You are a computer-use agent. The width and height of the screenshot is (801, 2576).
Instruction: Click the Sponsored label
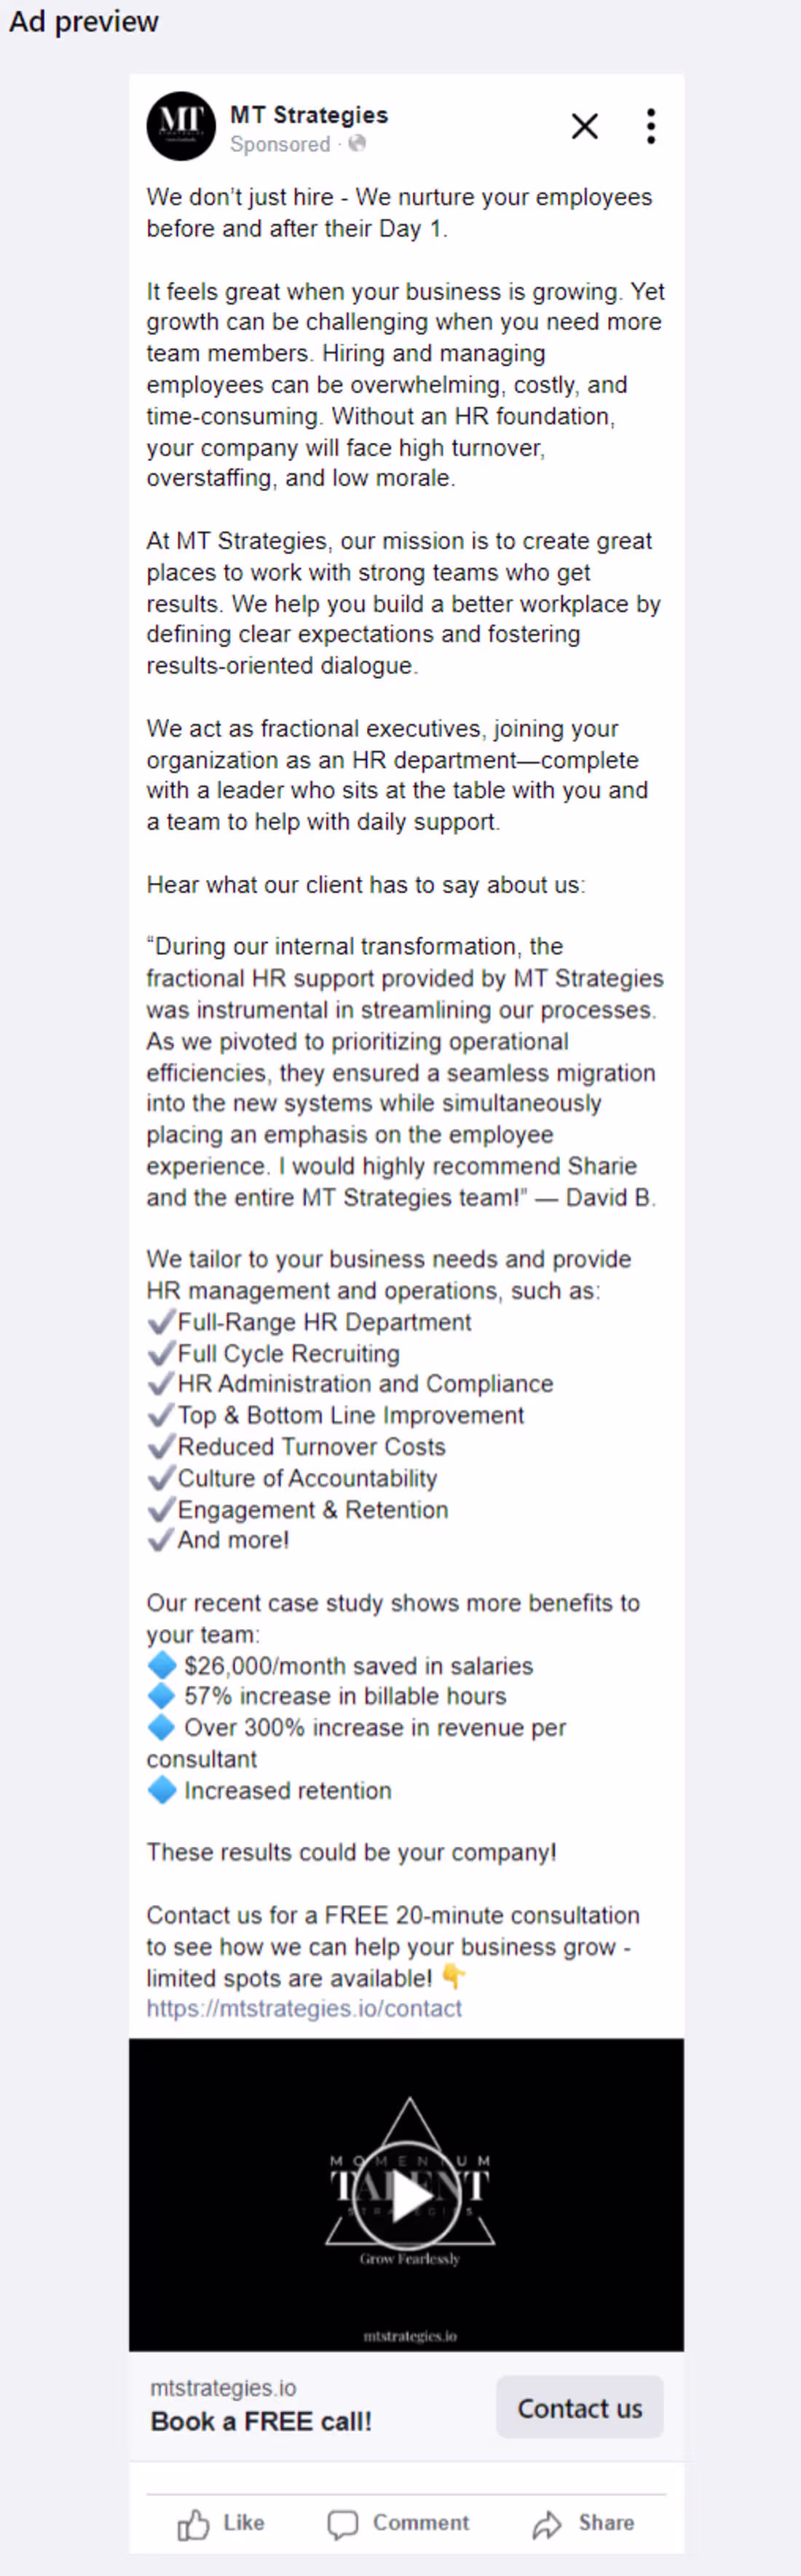(x=281, y=145)
